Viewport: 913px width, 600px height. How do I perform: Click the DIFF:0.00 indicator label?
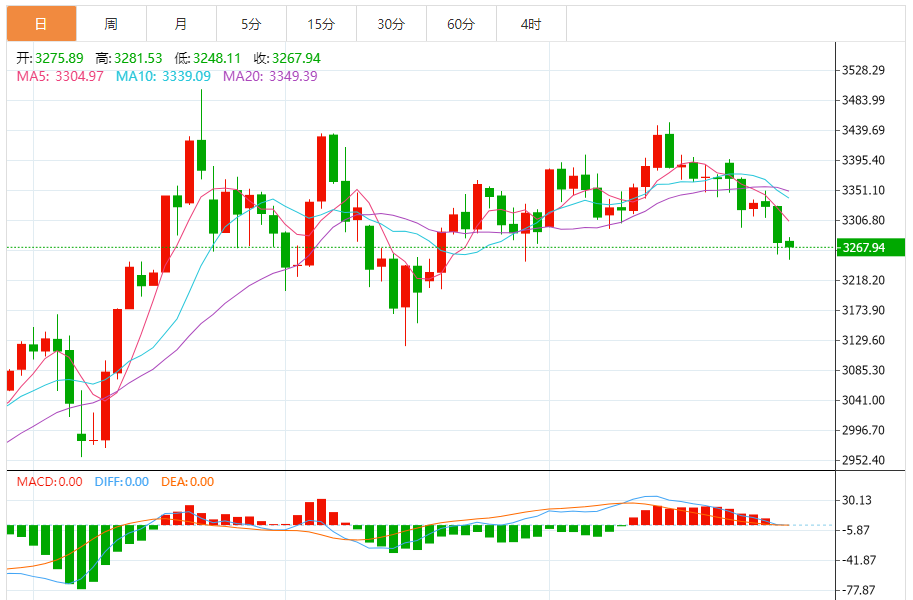coord(122,482)
